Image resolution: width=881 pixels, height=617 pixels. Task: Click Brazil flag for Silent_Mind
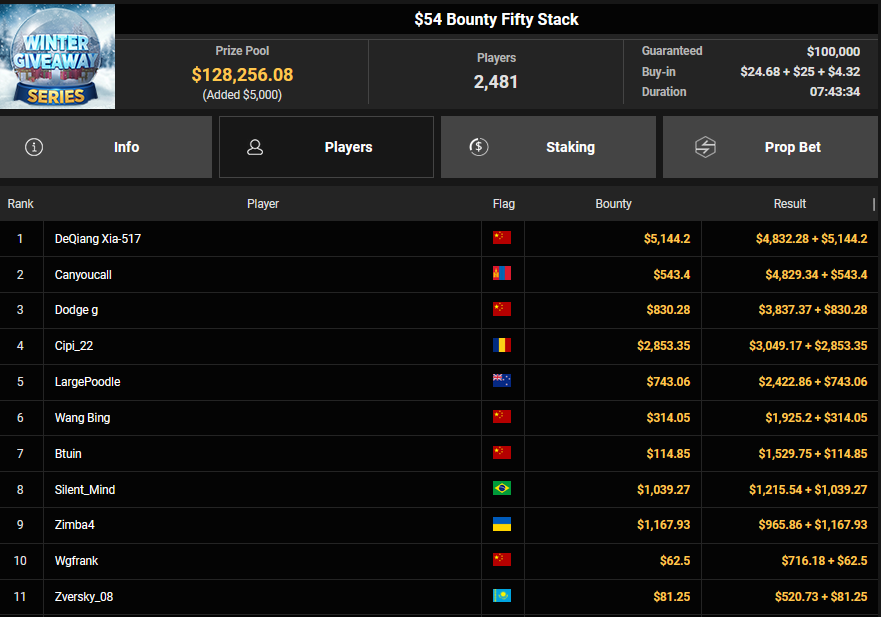pyautogui.click(x=502, y=489)
